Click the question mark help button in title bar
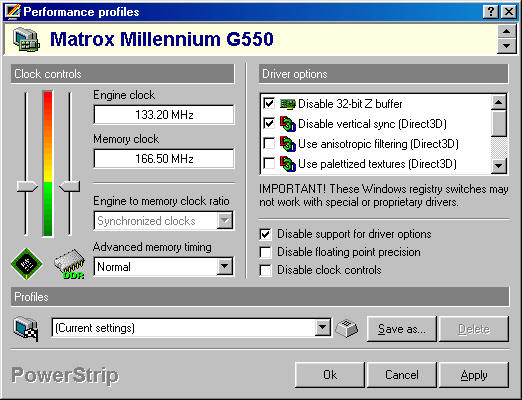Viewport: 522px width, 400px height. click(491, 12)
